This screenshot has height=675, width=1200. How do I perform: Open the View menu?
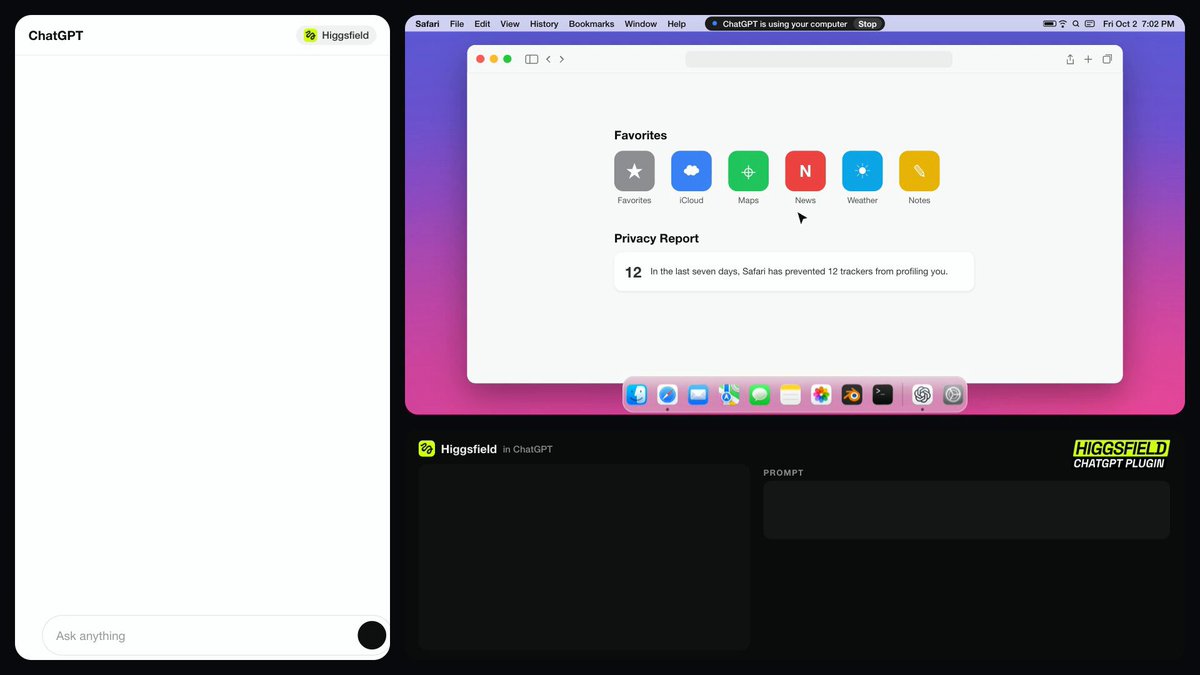[x=510, y=24]
